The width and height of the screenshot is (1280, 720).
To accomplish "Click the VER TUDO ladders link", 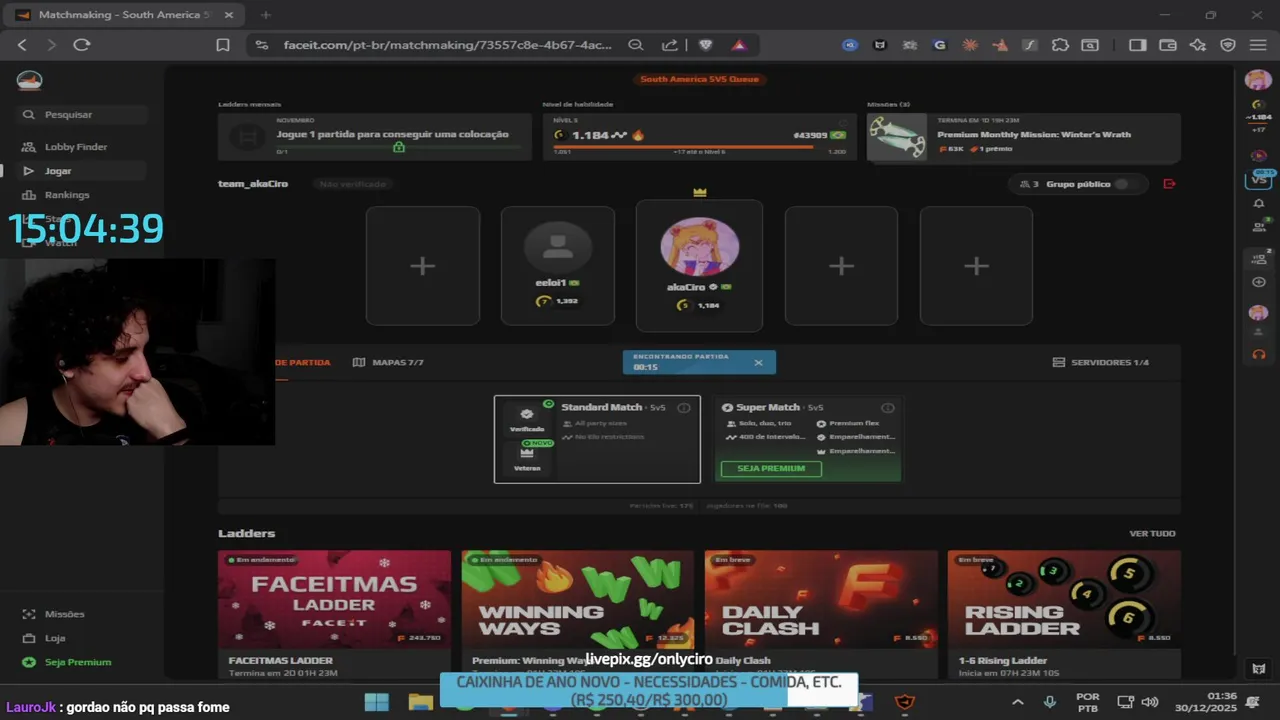I will [1152, 534].
